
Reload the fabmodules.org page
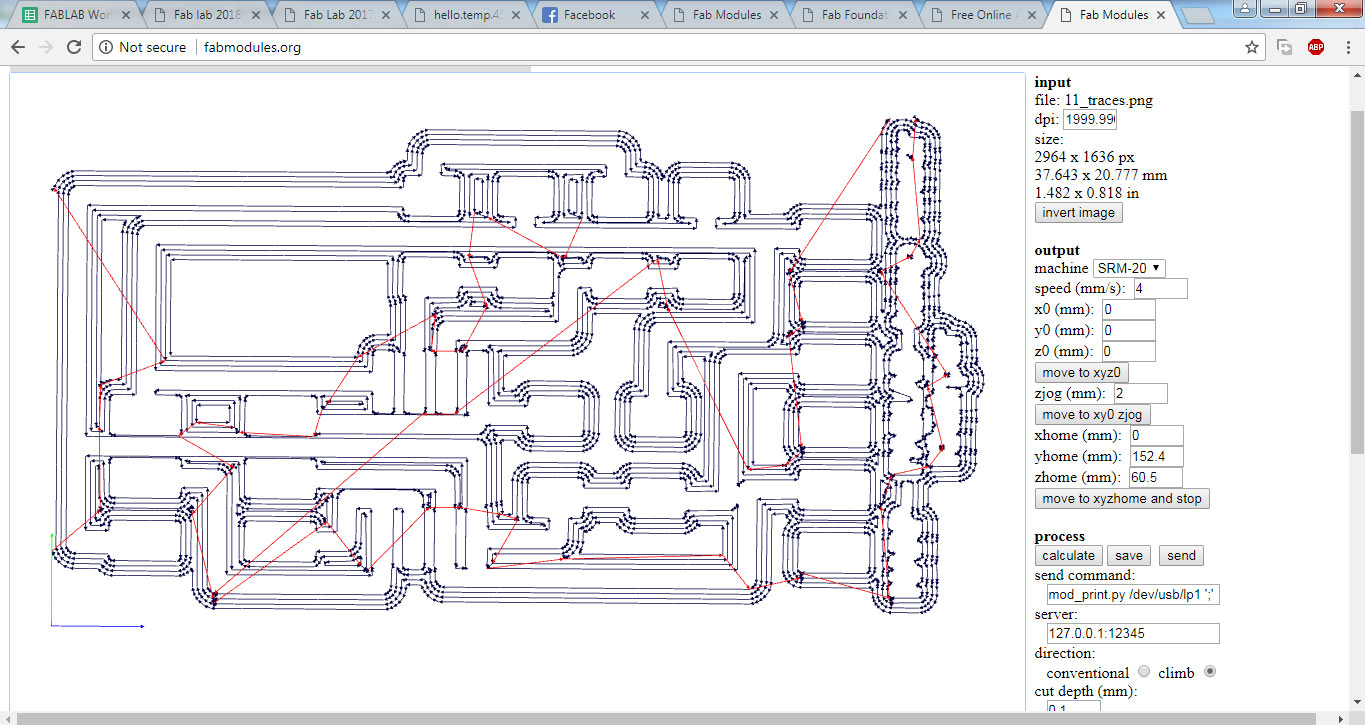[x=74, y=47]
